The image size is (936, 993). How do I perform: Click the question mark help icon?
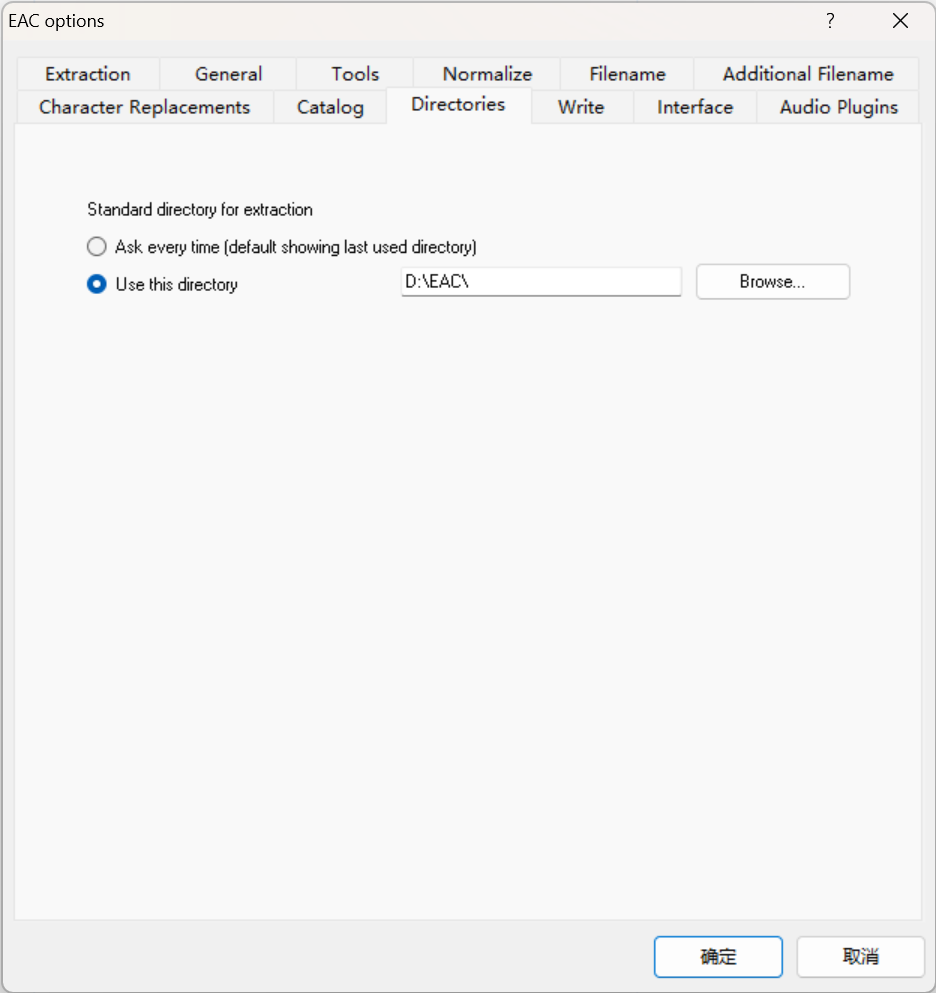point(830,21)
